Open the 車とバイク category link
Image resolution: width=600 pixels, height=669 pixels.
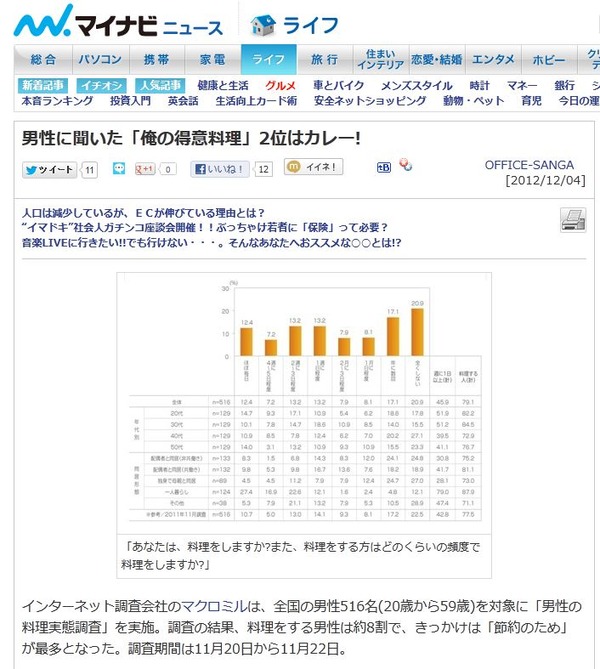point(338,85)
